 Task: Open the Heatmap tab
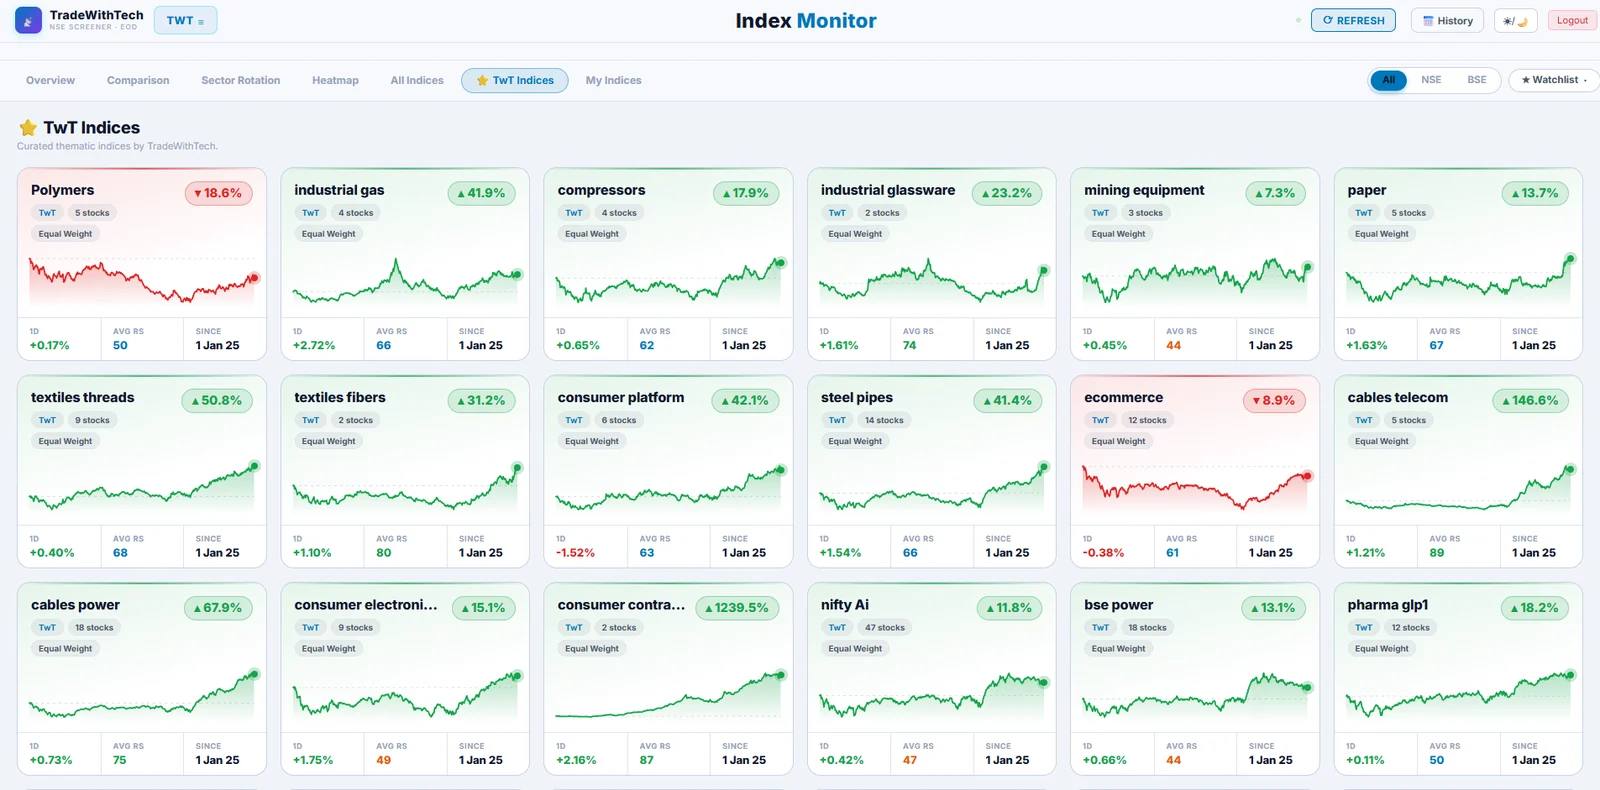pos(335,80)
